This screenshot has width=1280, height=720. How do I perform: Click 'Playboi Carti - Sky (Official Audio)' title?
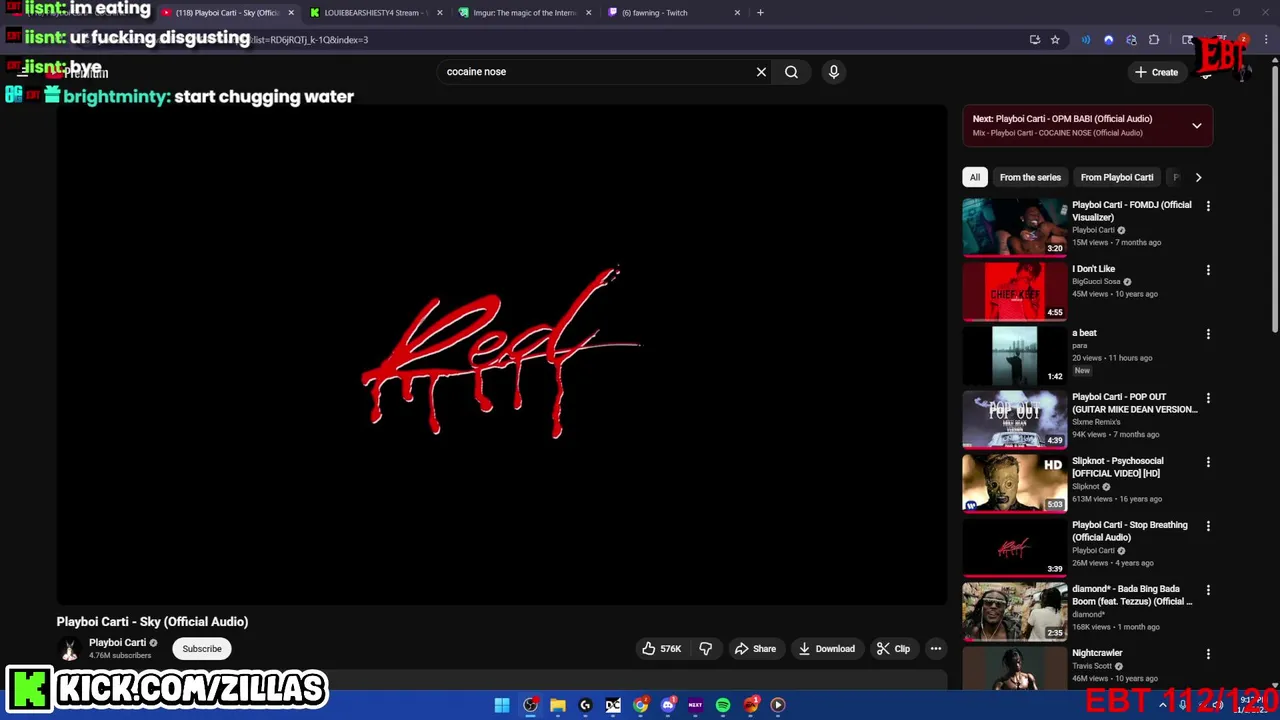click(152, 622)
